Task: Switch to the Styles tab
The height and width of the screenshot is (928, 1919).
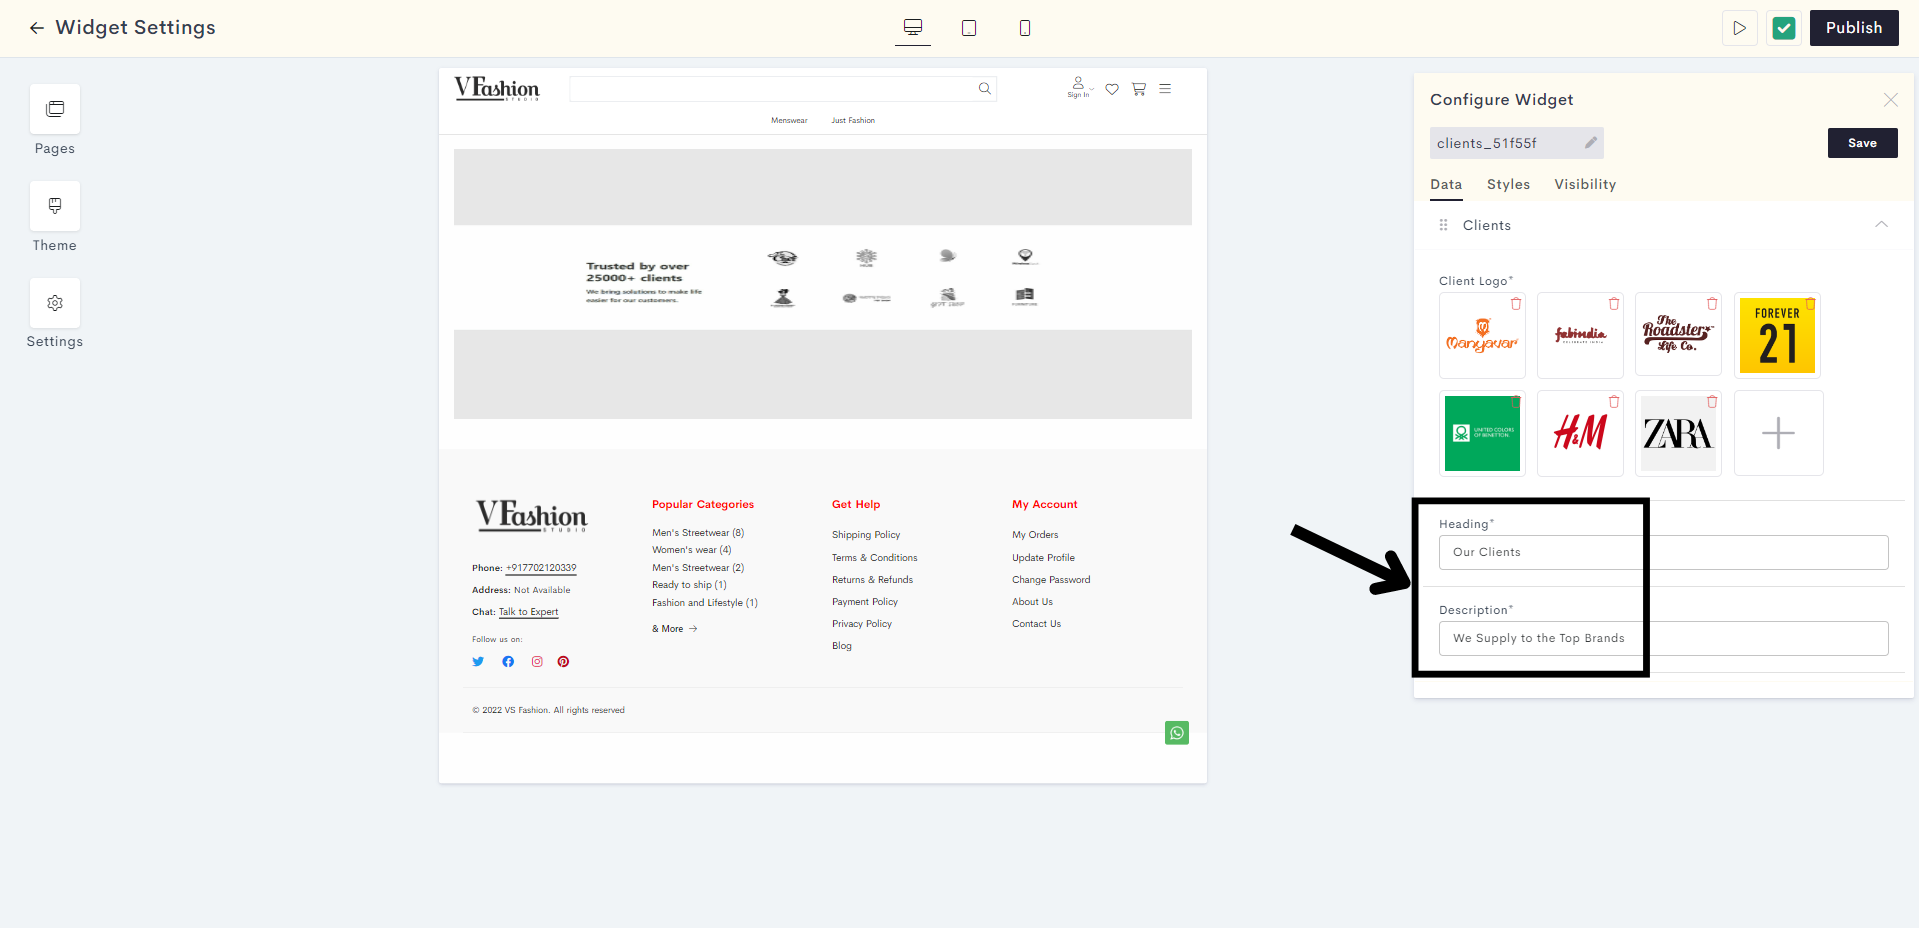Action: [1508, 185]
